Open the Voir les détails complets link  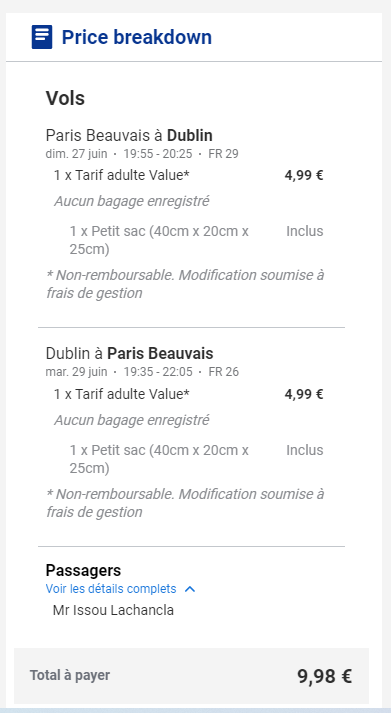click(111, 589)
